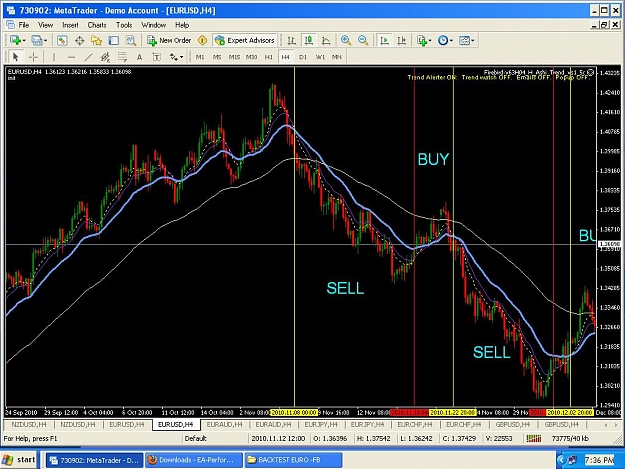Viewport: 625px width, 469px height.
Task: Open the Data Window crosshair-target icon
Action: pyautogui.click(x=79, y=40)
